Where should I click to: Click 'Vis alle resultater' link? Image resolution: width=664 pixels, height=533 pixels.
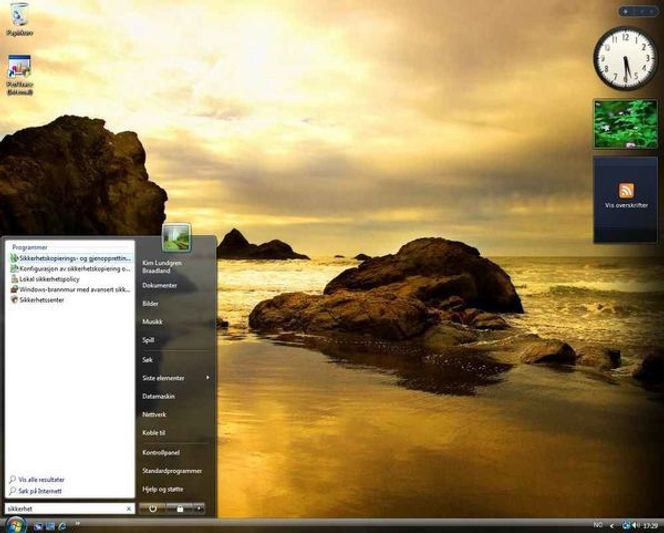pos(37,480)
